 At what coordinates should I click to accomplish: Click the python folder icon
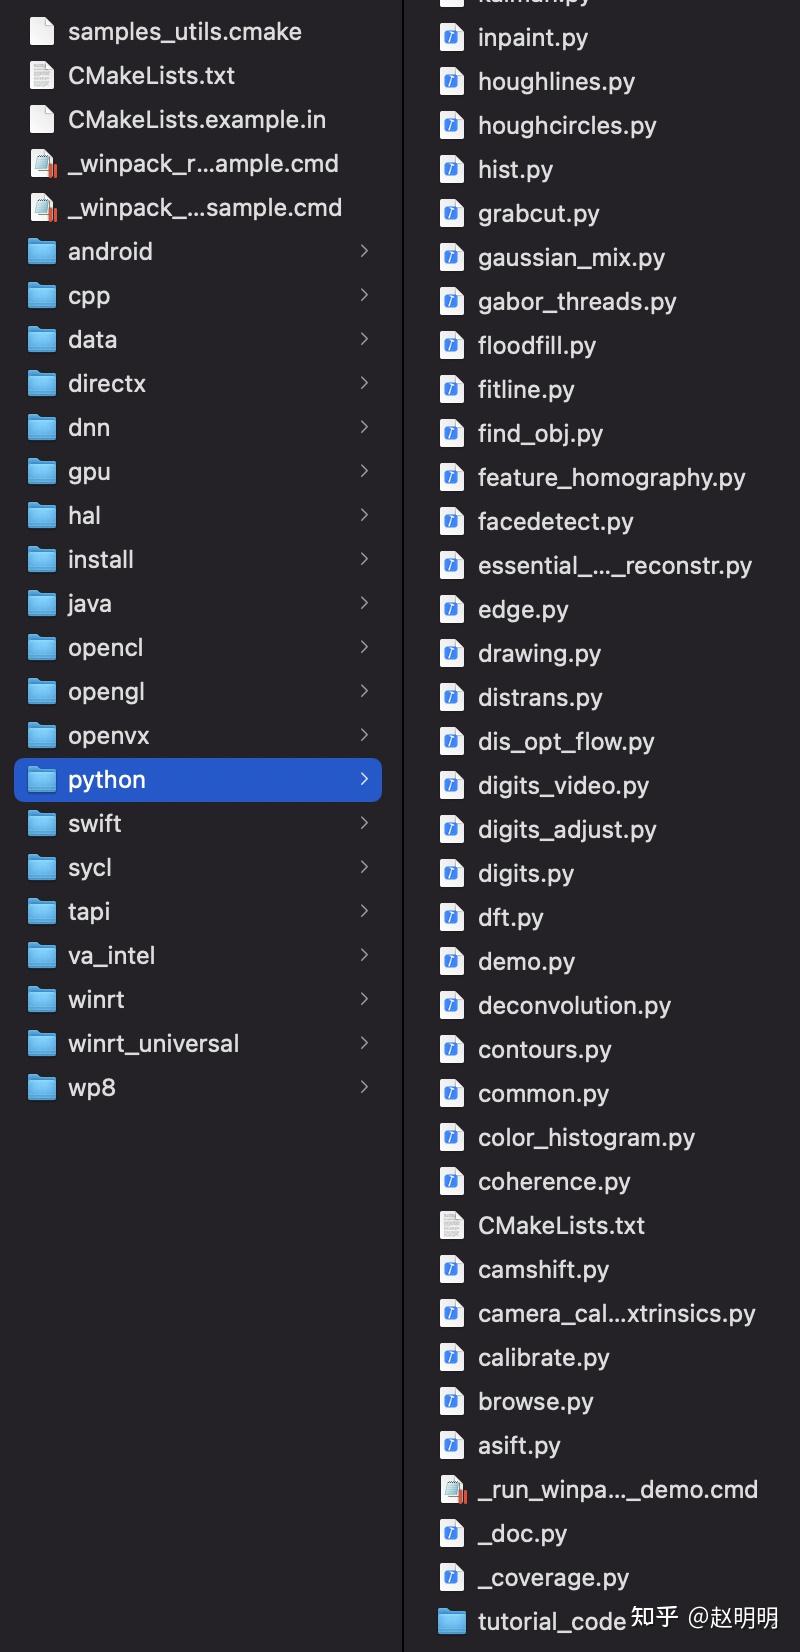tap(42, 780)
